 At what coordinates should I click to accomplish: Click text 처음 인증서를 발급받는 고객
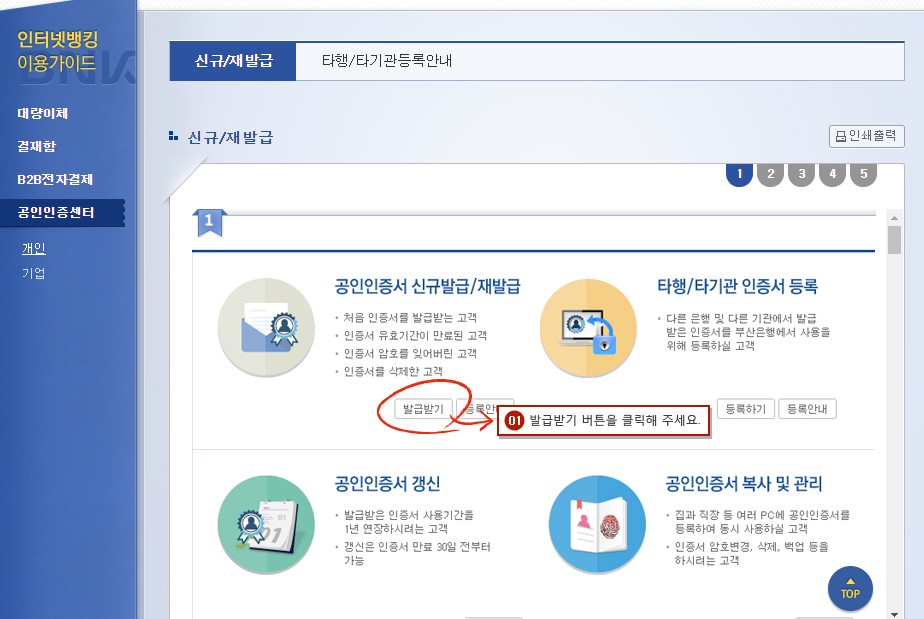coord(410,318)
